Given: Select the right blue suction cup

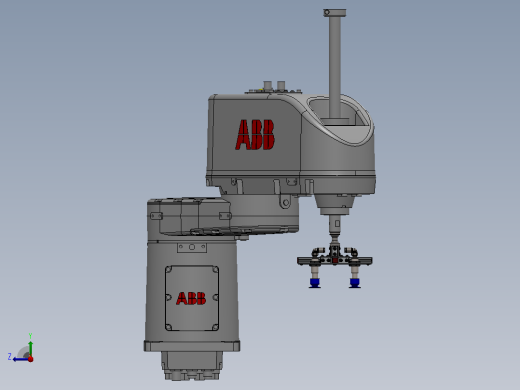Looking at the screenshot, I should (x=355, y=283).
